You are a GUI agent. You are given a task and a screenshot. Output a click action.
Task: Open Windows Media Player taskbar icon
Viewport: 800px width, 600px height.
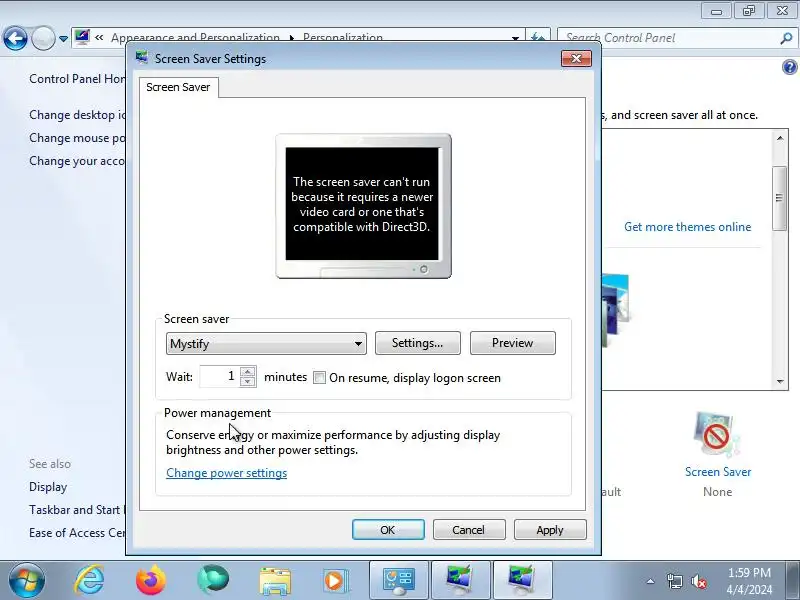point(336,580)
